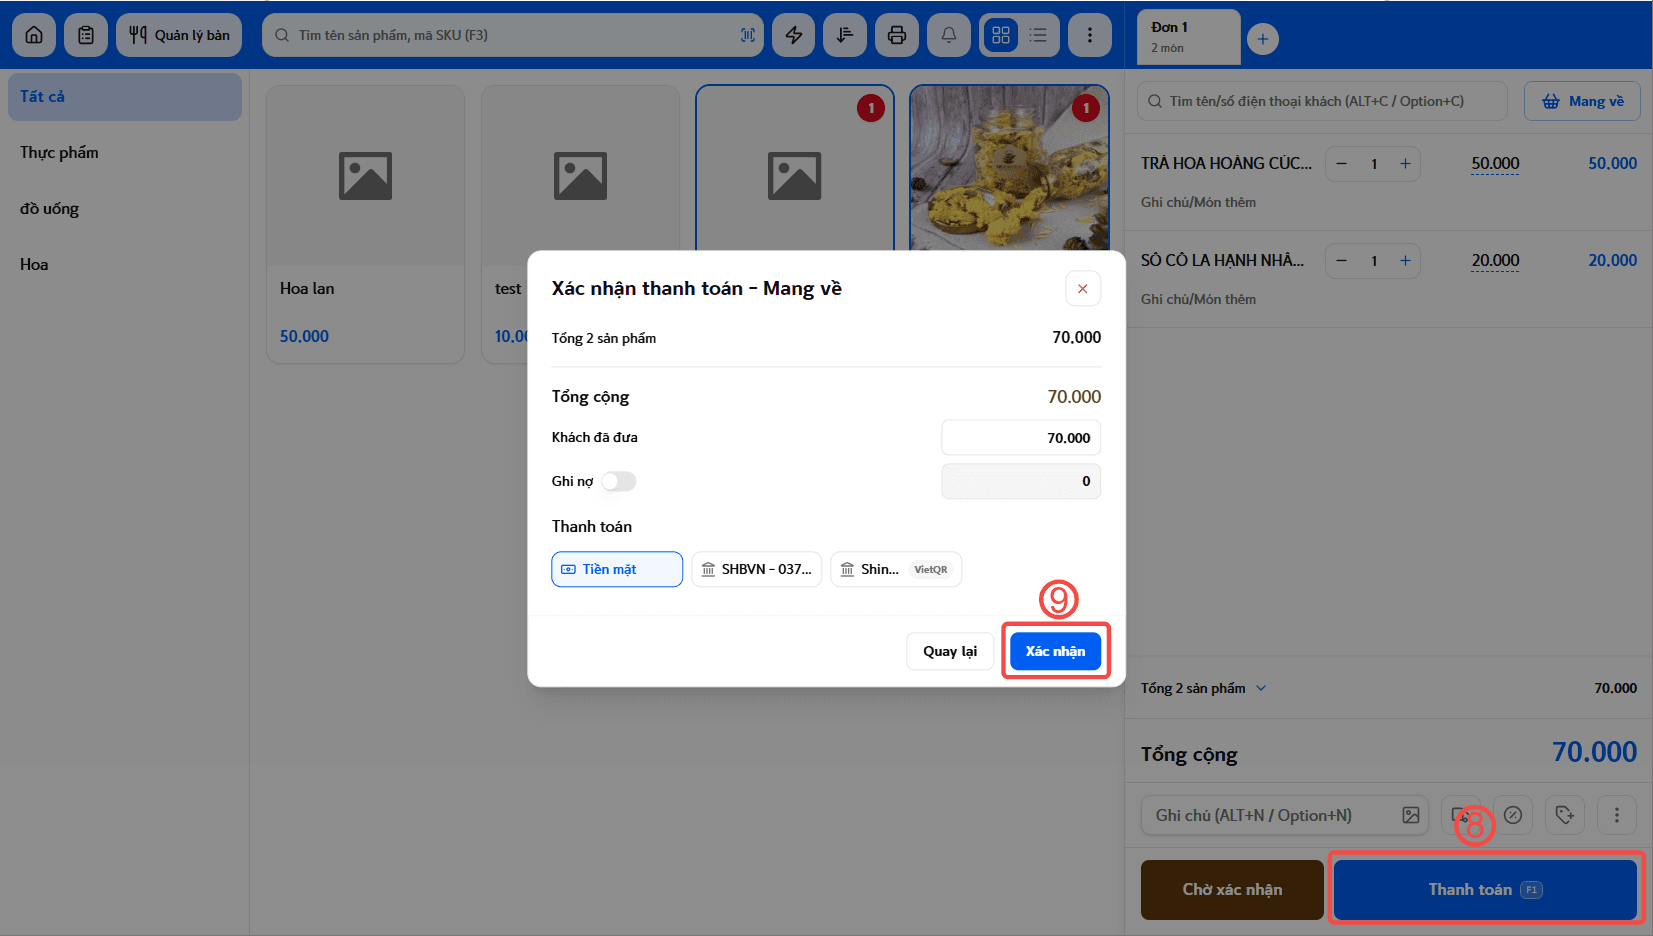This screenshot has height=936, width=1653.
Task: Click the Chờ xác nhận button
Action: click(1232, 890)
